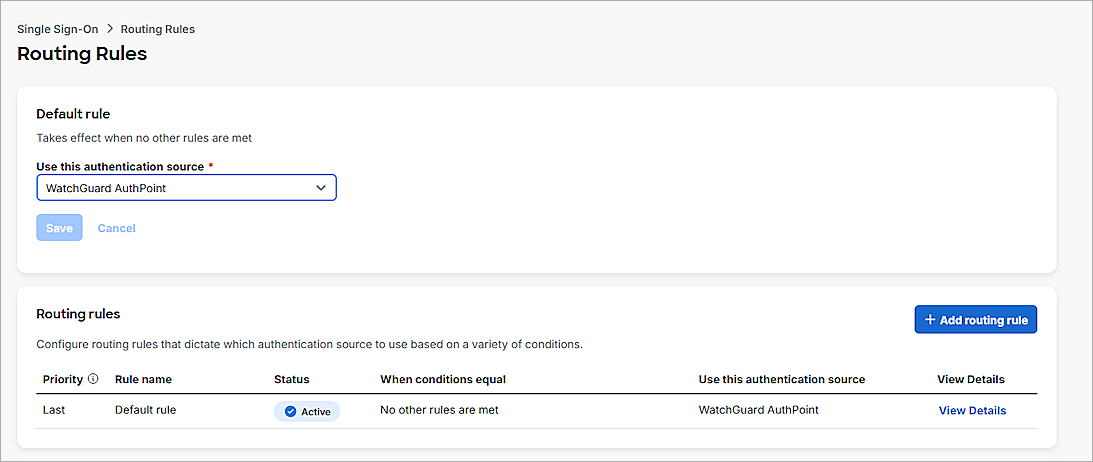The height and width of the screenshot is (462, 1093).
Task: Click the No other rules are met cell
Action: pyautogui.click(x=439, y=410)
